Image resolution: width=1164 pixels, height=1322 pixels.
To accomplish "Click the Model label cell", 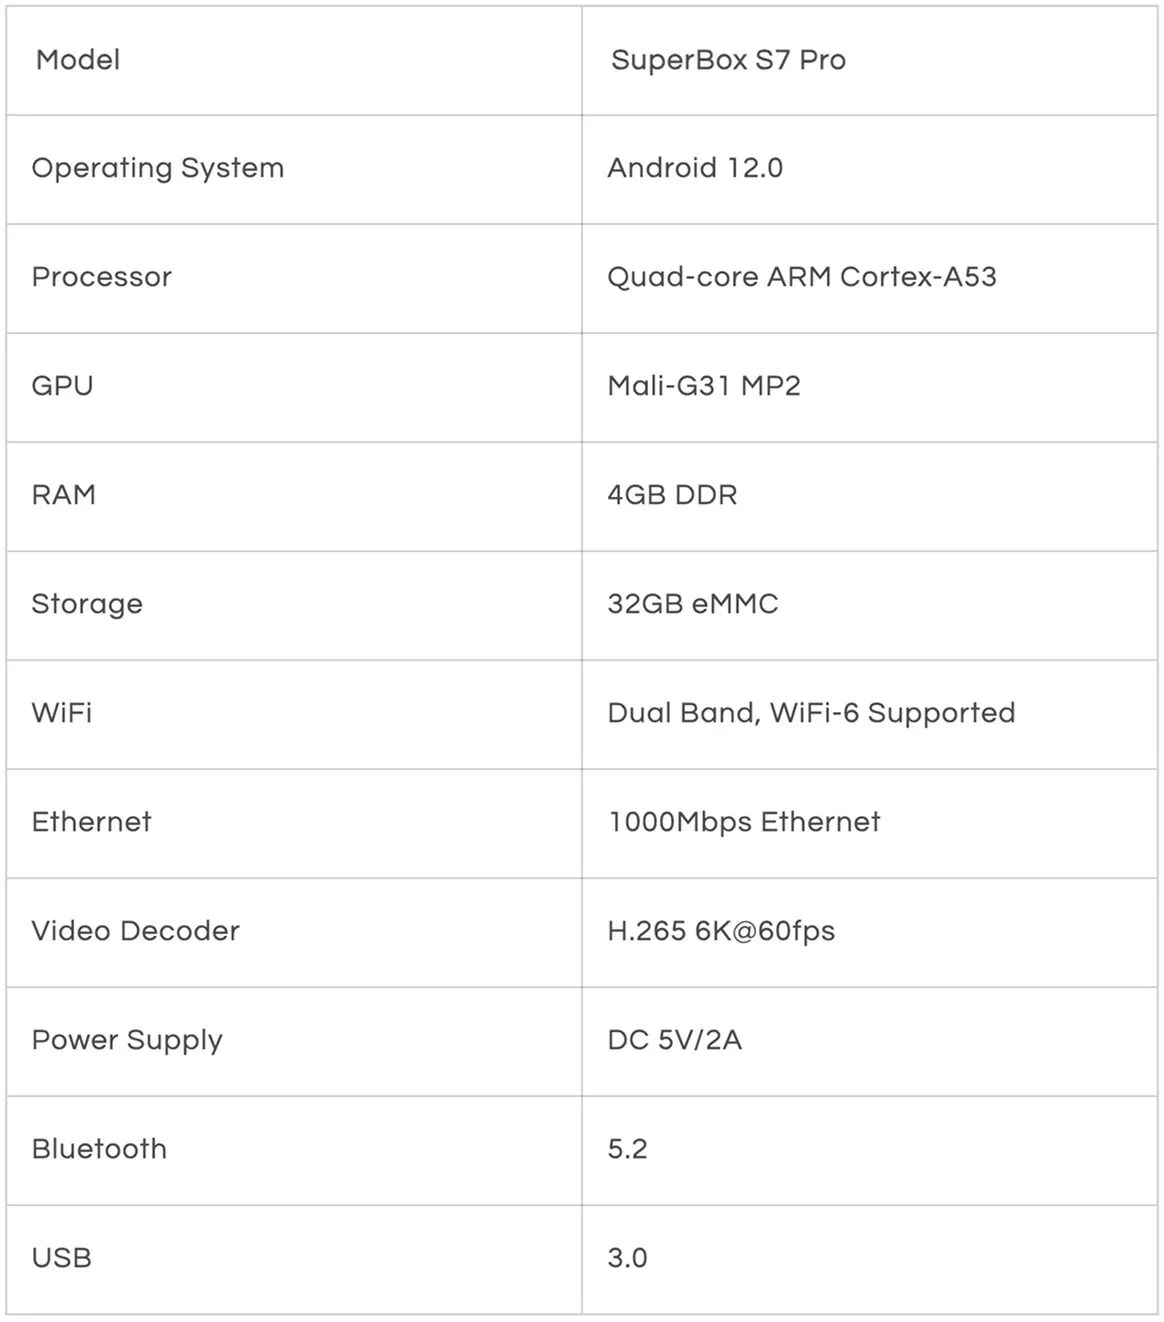I will [78, 60].
